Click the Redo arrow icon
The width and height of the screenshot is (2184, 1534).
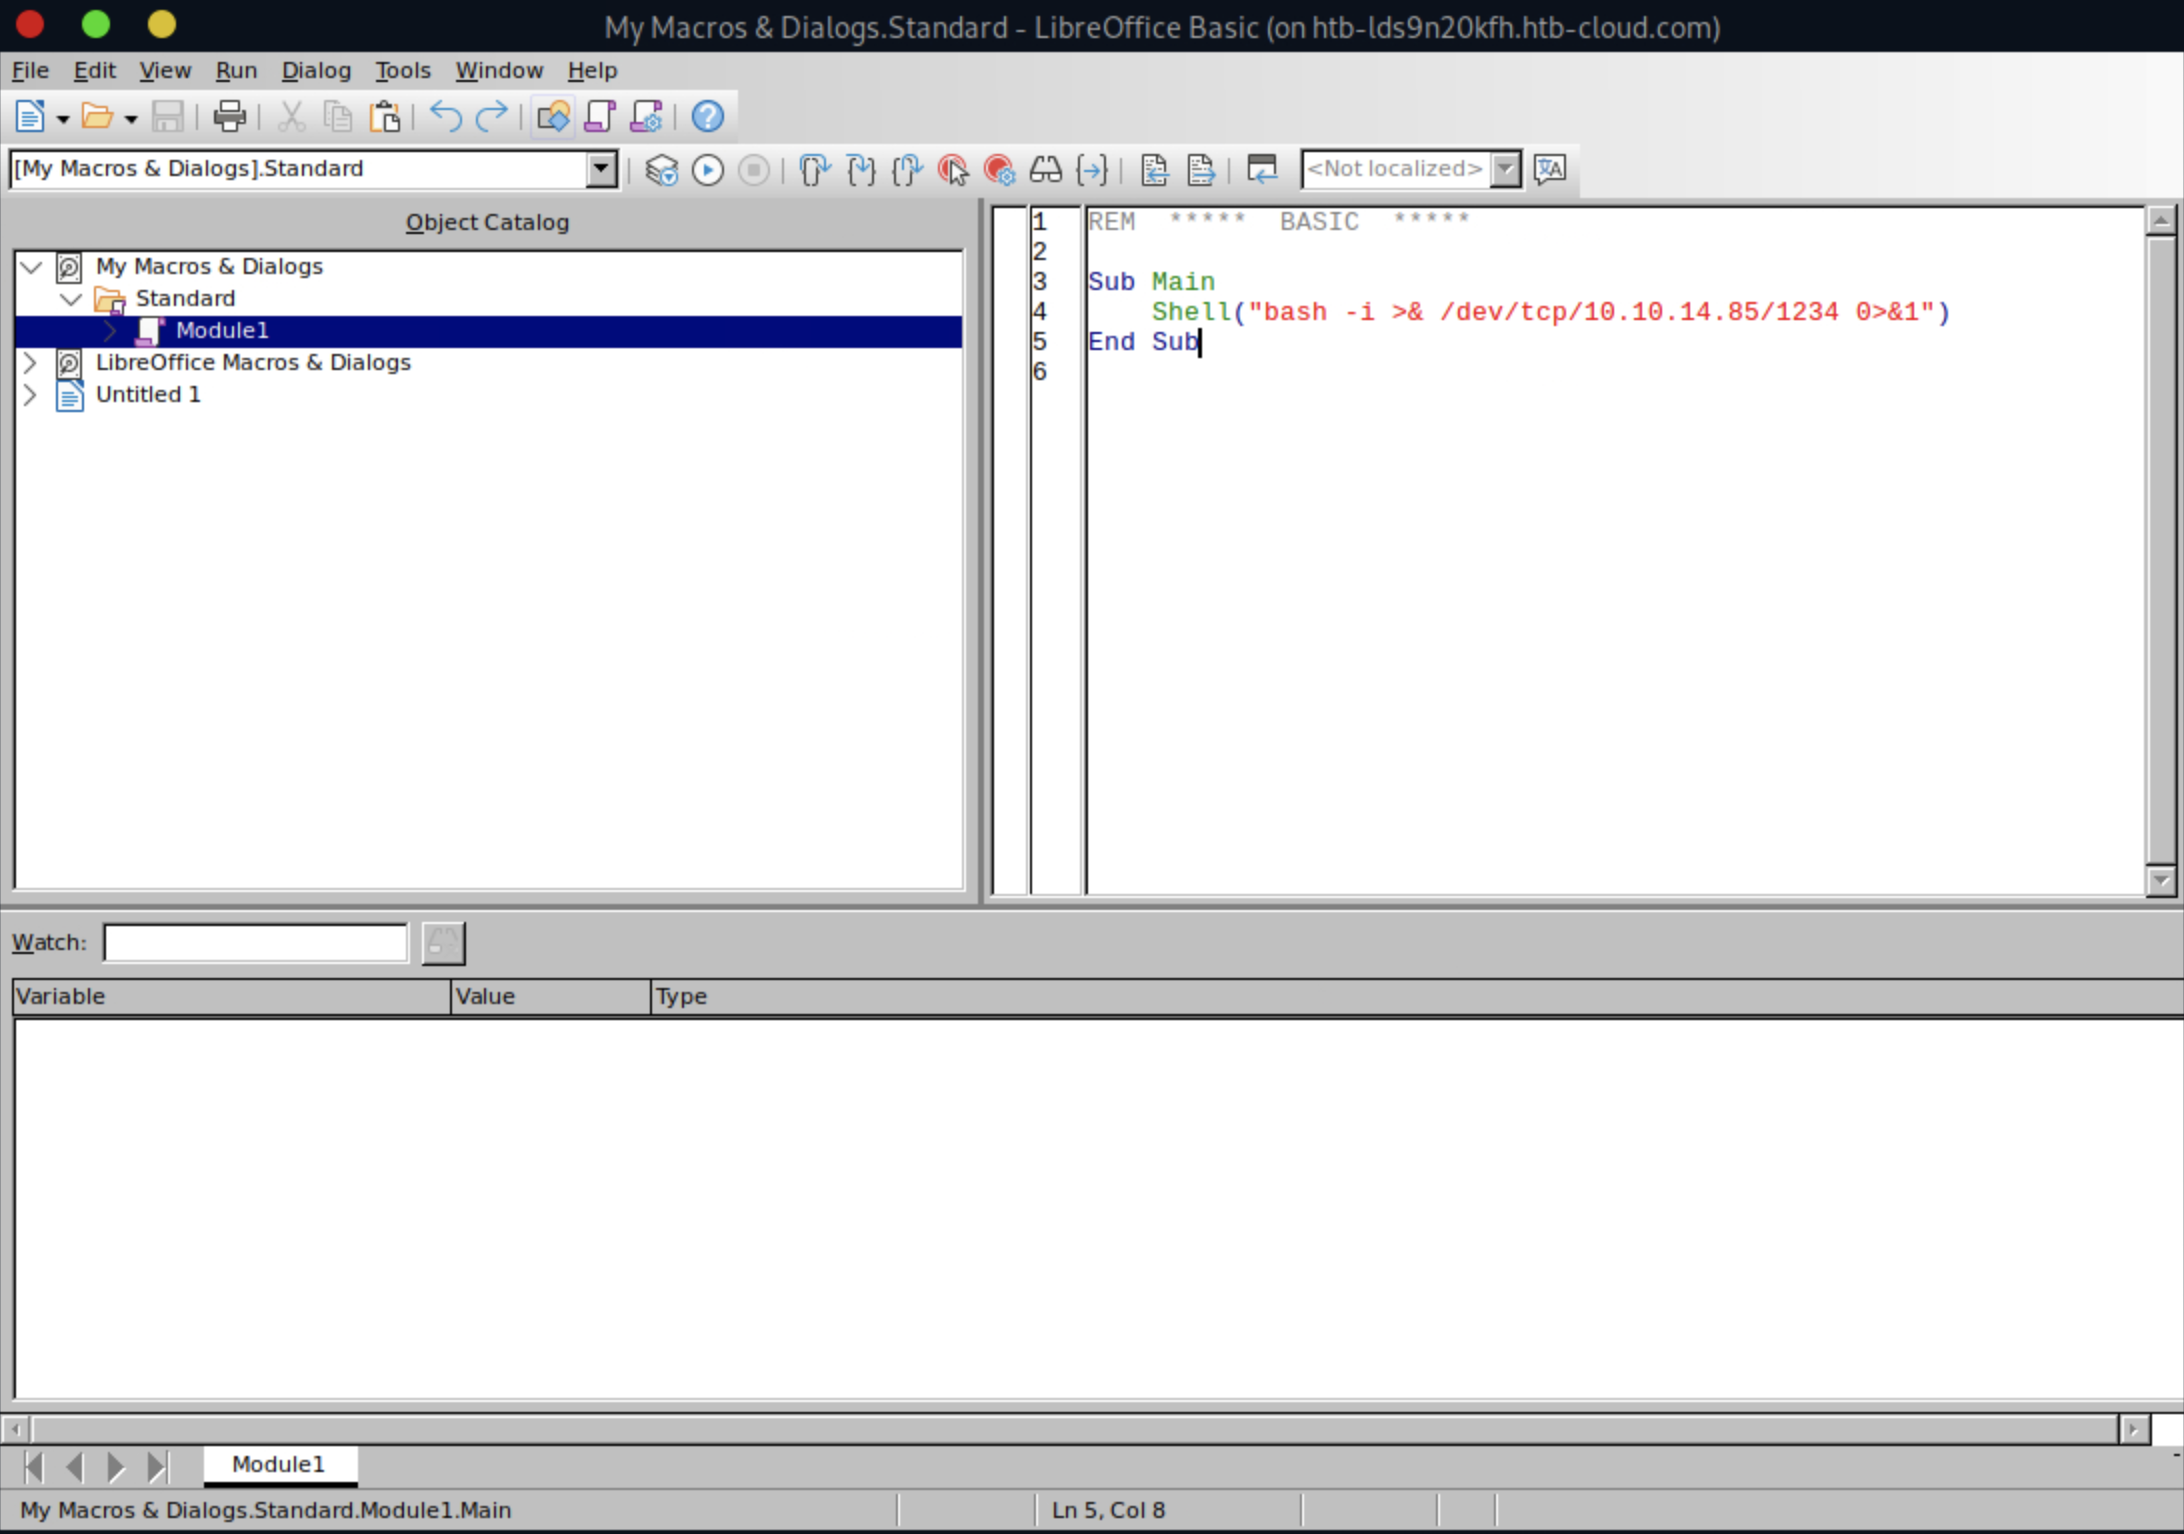click(492, 117)
